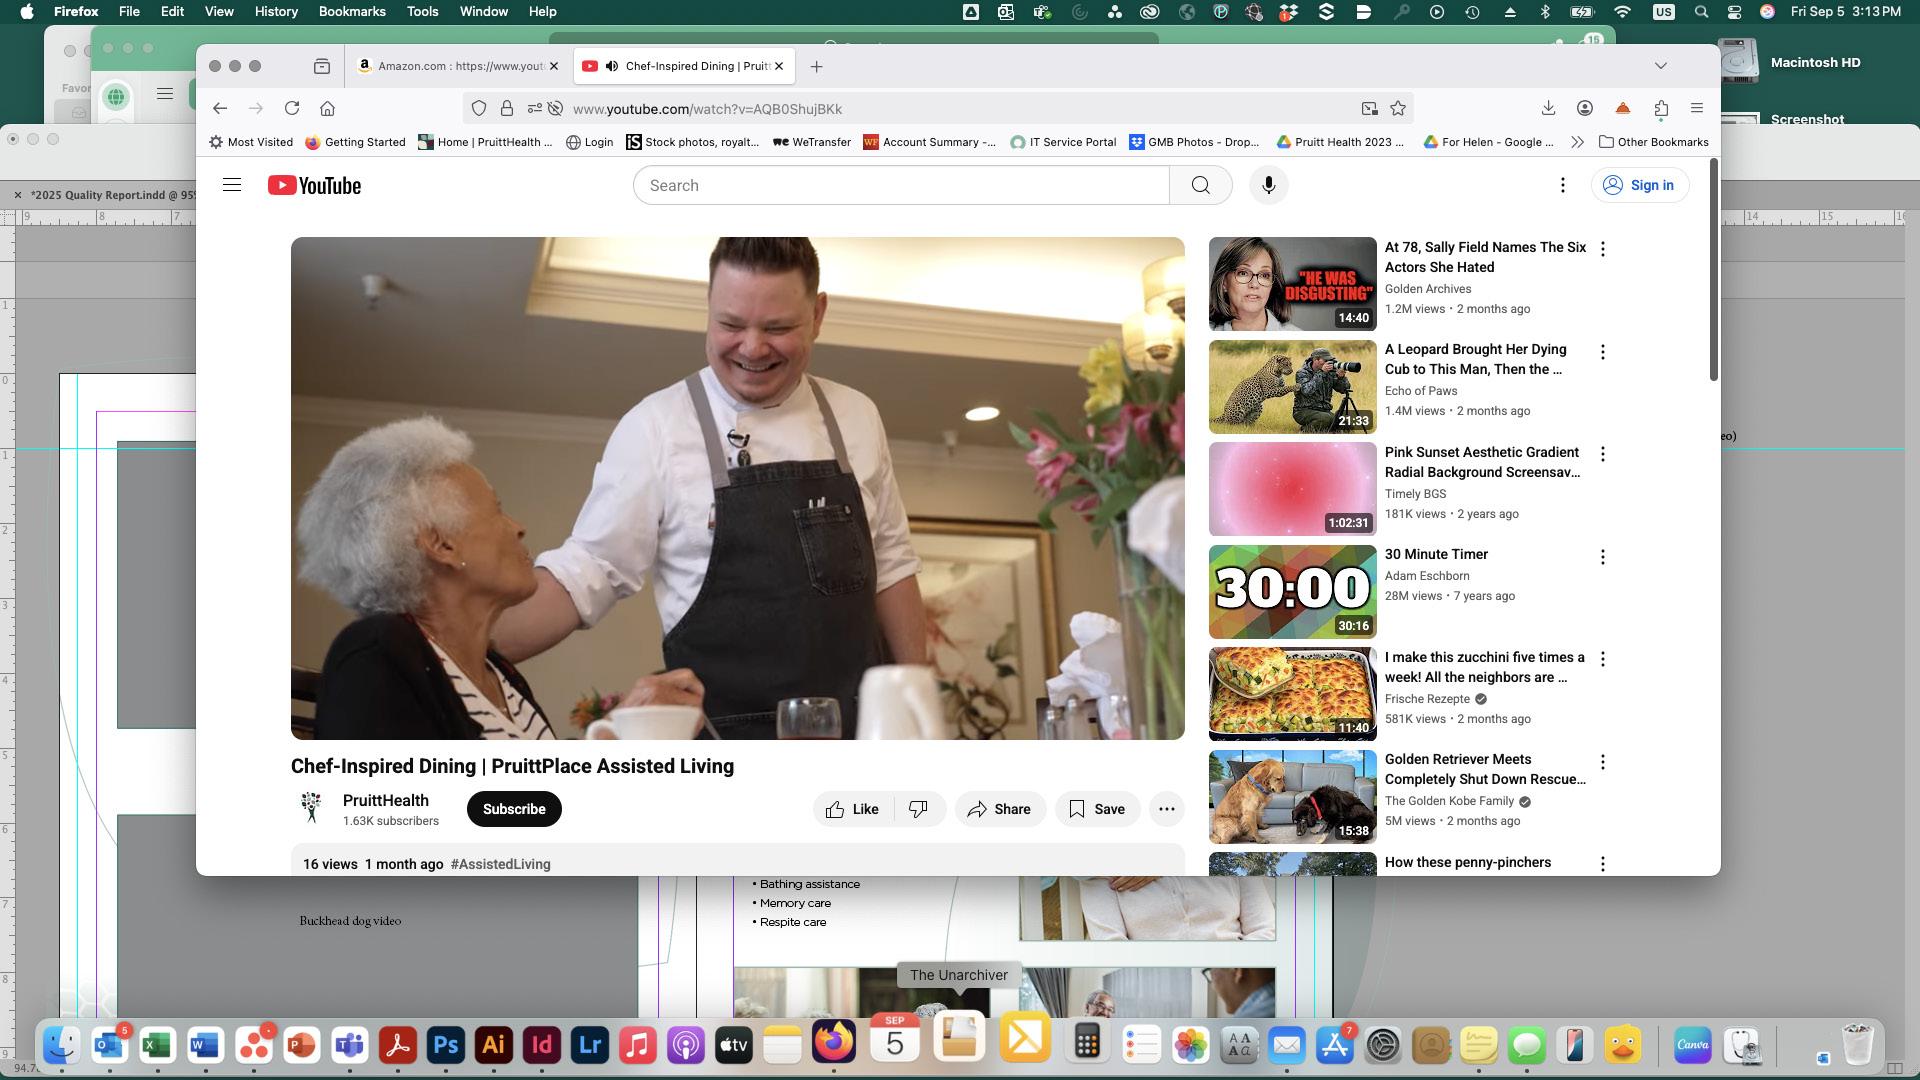This screenshot has height=1080, width=1920.
Task: Like the Chef-Inspired Dining video
Action: [x=853, y=809]
